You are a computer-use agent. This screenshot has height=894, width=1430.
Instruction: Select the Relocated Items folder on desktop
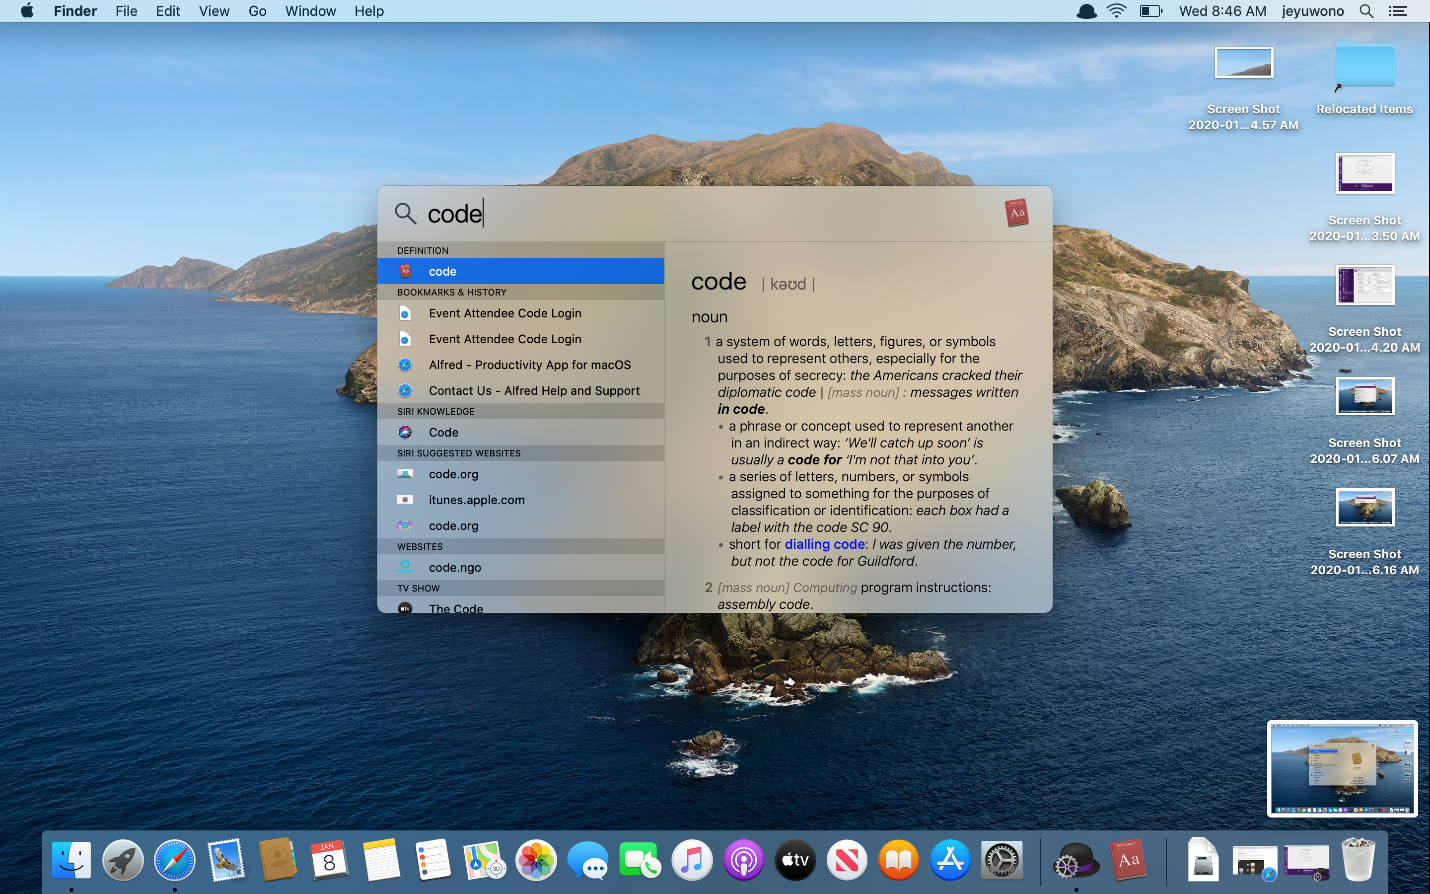click(1364, 68)
